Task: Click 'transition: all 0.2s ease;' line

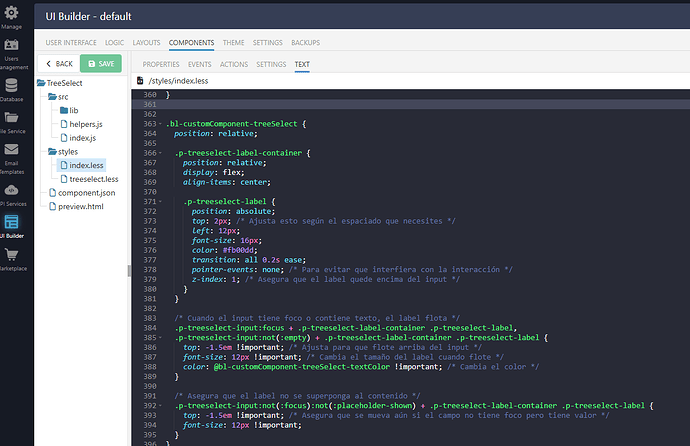Action: pos(249,260)
